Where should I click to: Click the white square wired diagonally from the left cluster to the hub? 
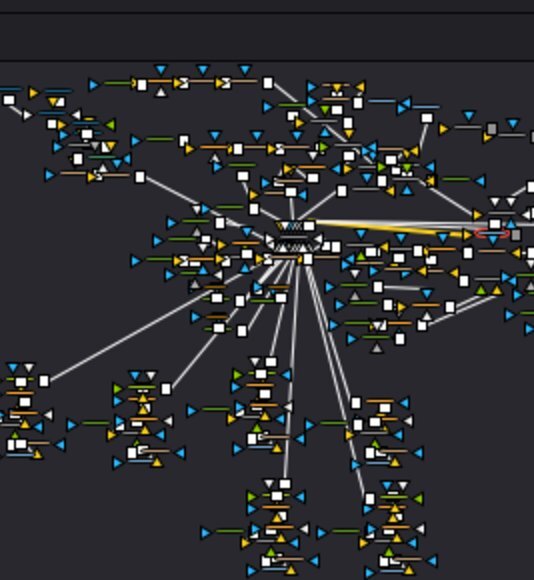click(x=140, y=177)
